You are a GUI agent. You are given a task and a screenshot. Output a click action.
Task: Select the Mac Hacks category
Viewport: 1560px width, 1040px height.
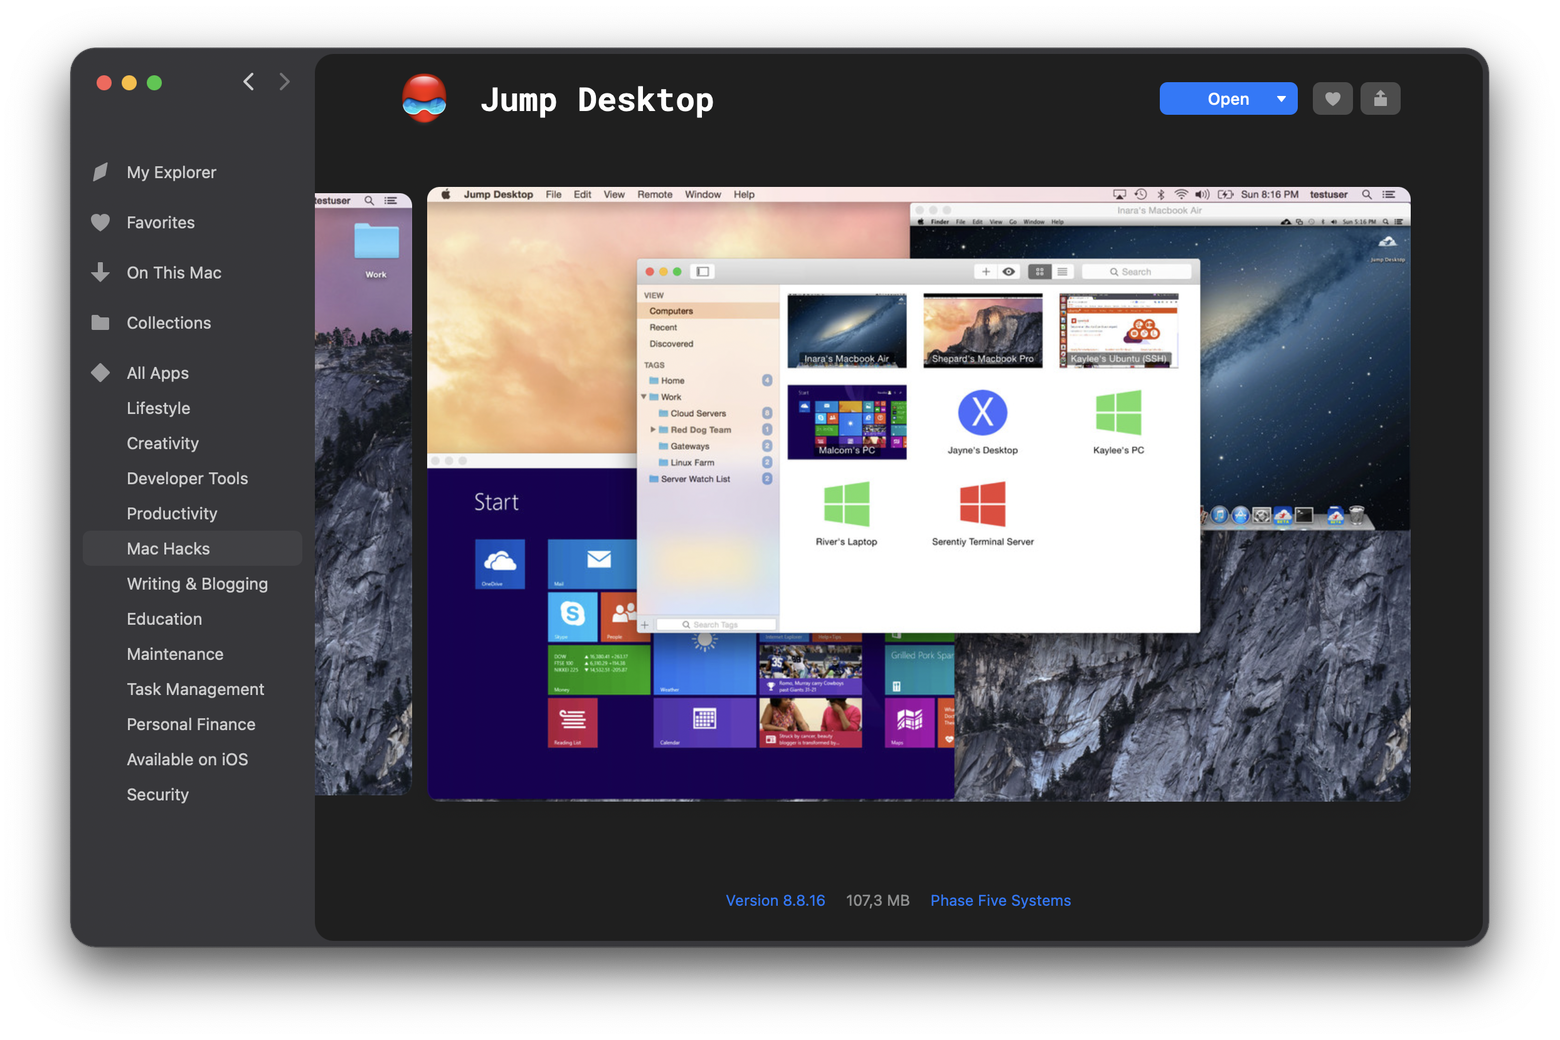192,548
